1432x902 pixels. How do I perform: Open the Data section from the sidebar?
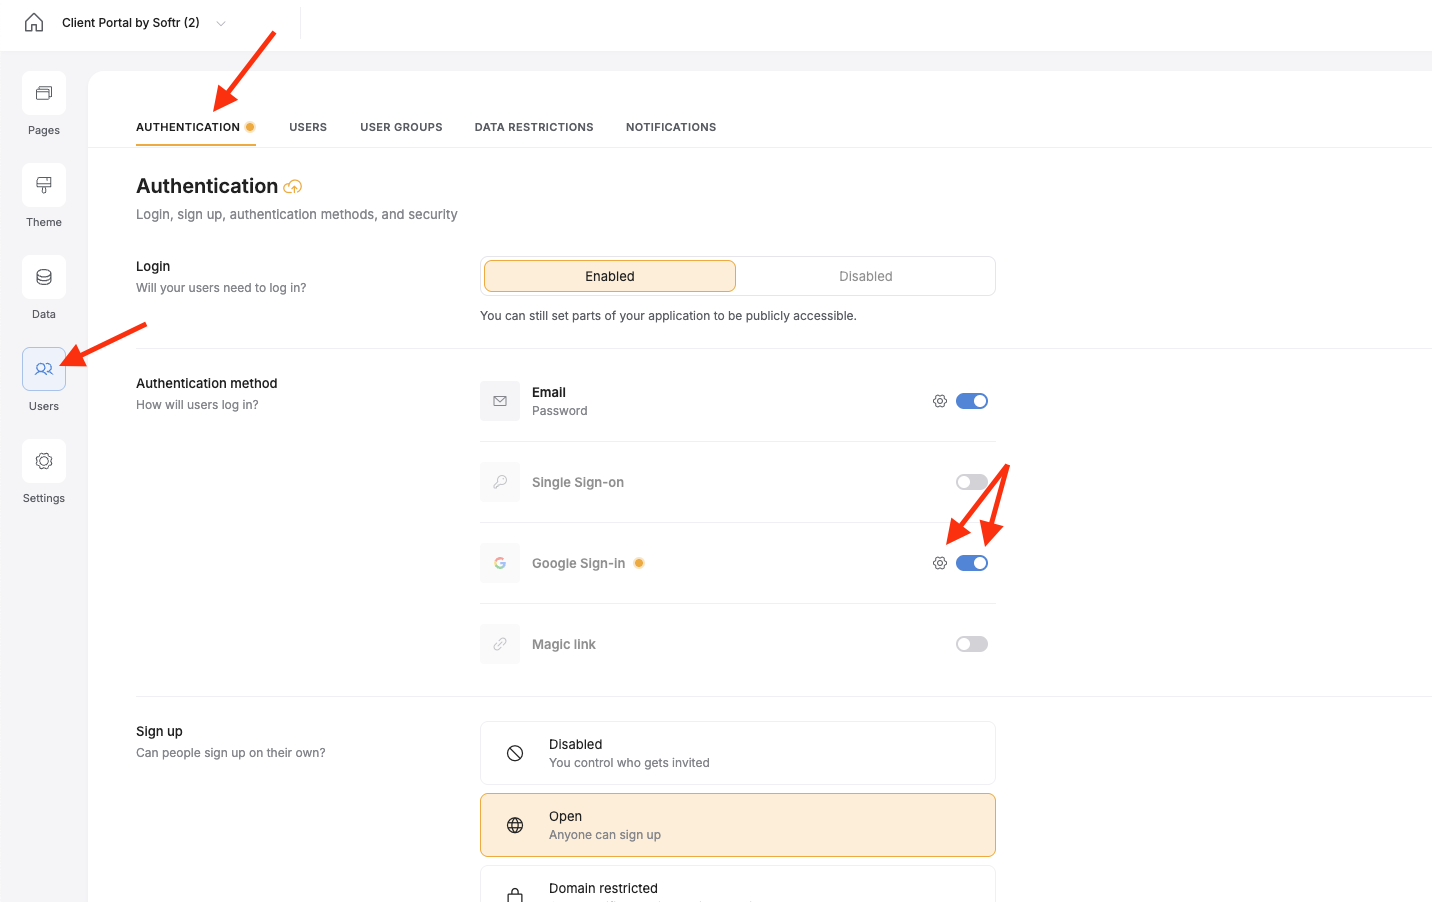pos(43,277)
